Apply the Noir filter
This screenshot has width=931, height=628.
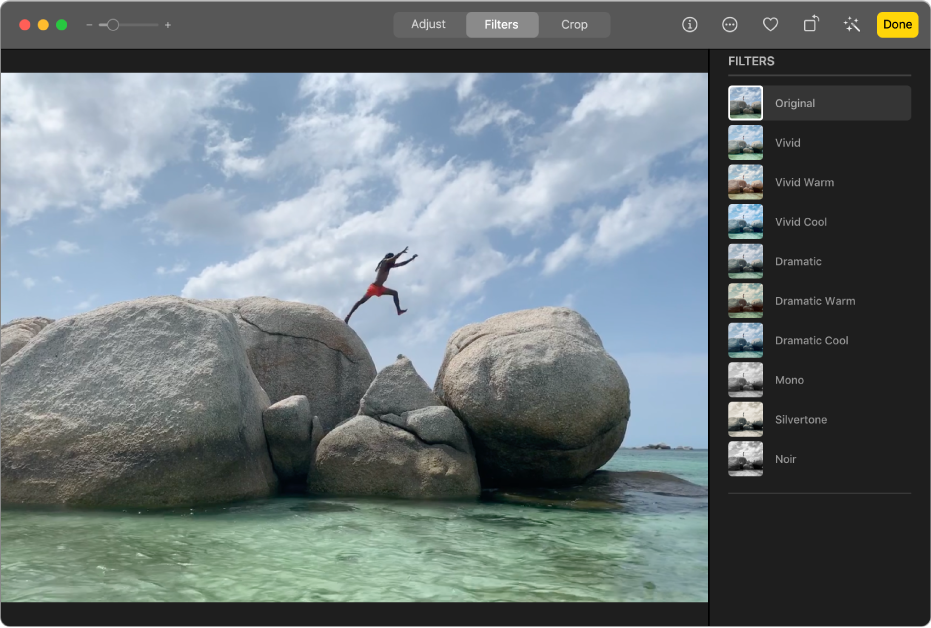[x=818, y=459]
